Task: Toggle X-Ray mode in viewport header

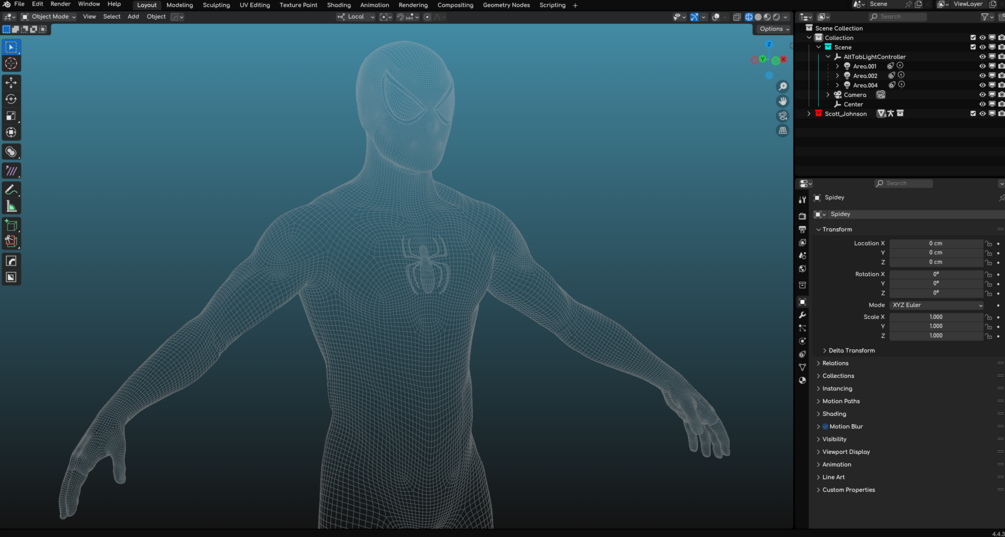Action: (x=736, y=17)
